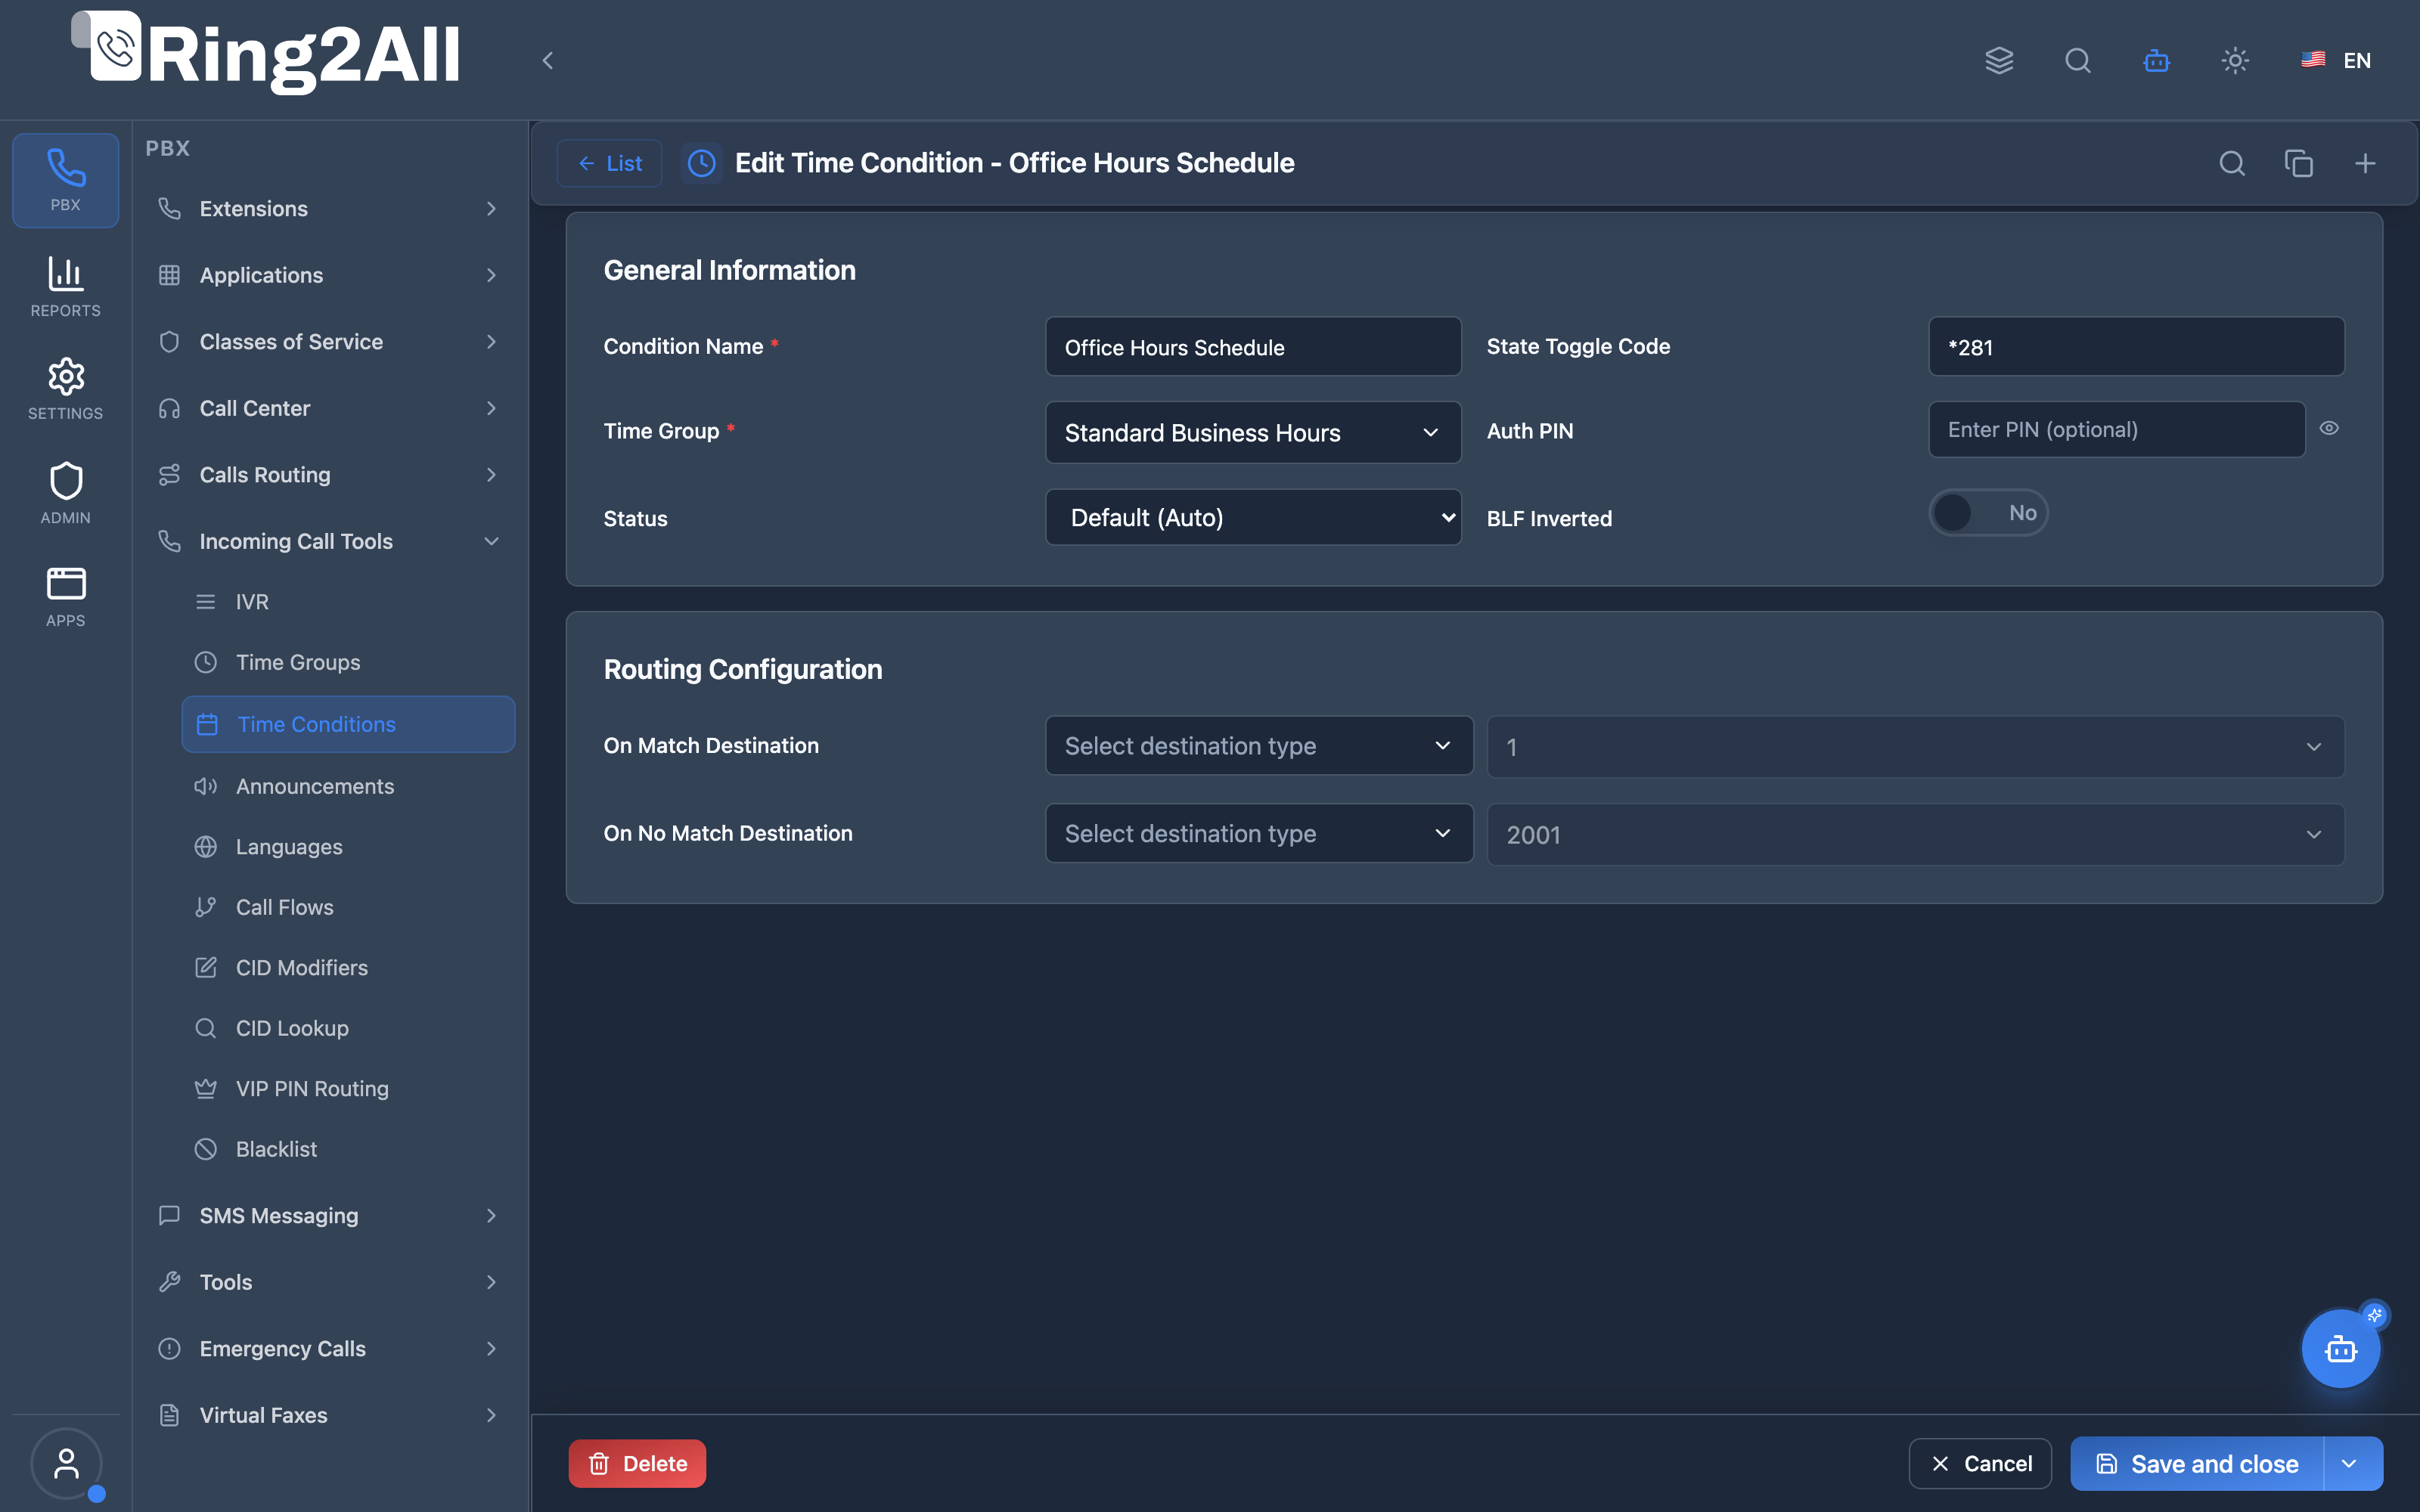Click the Cancel button
The image size is (2420, 1512).
click(1980, 1464)
